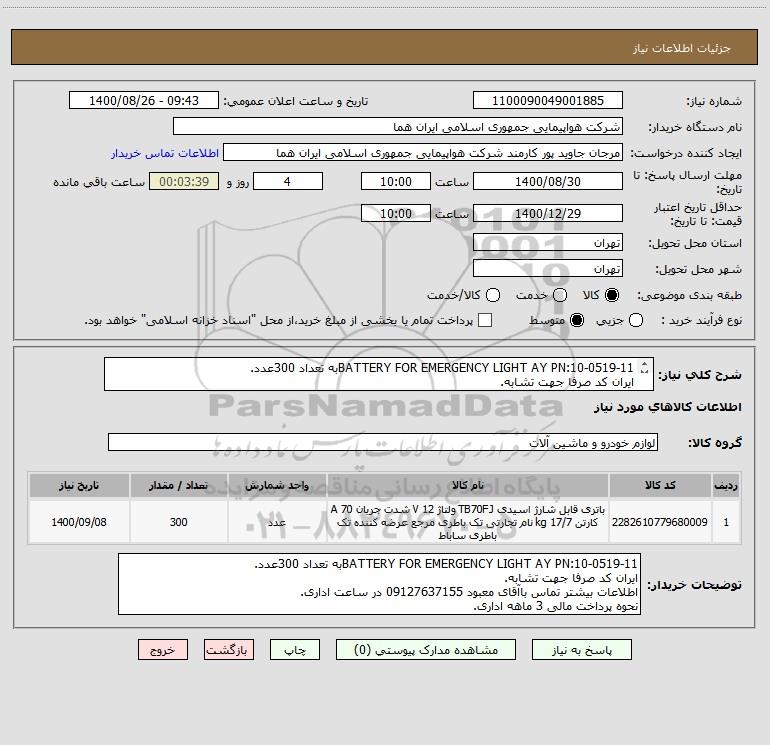Click the price validity hour field 10:00
The image size is (770, 745).
tap(396, 213)
